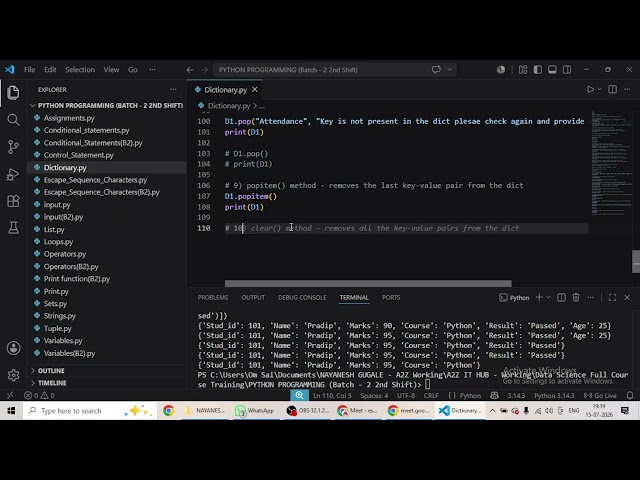The width and height of the screenshot is (640, 480).
Task: Click the zoom magnifier in status bar
Action: [299, 395]
